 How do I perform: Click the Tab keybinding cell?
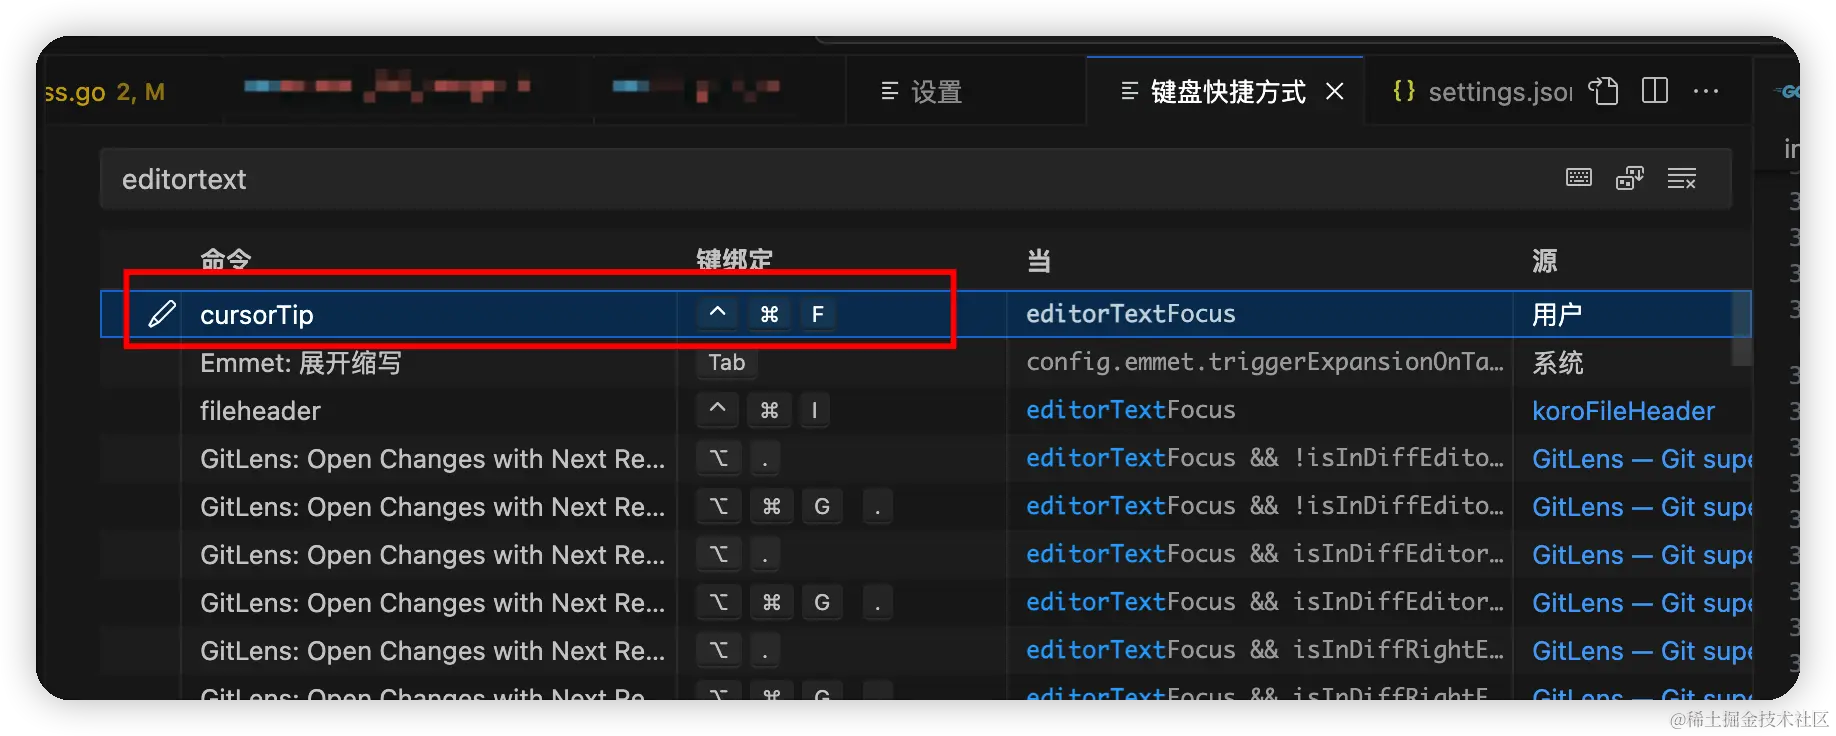tap(727, 362)
